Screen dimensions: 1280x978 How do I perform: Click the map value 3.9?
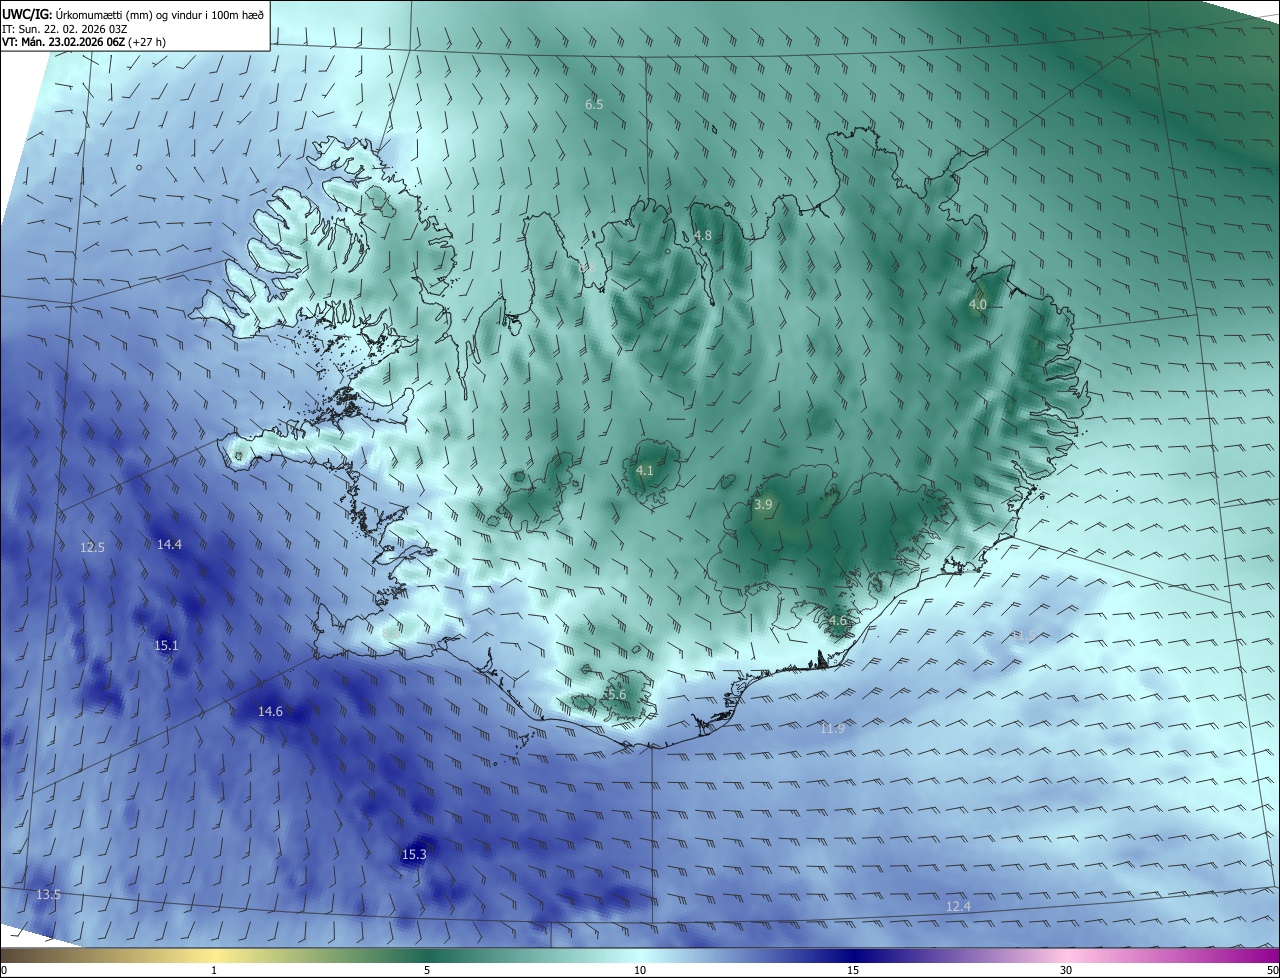763,505
